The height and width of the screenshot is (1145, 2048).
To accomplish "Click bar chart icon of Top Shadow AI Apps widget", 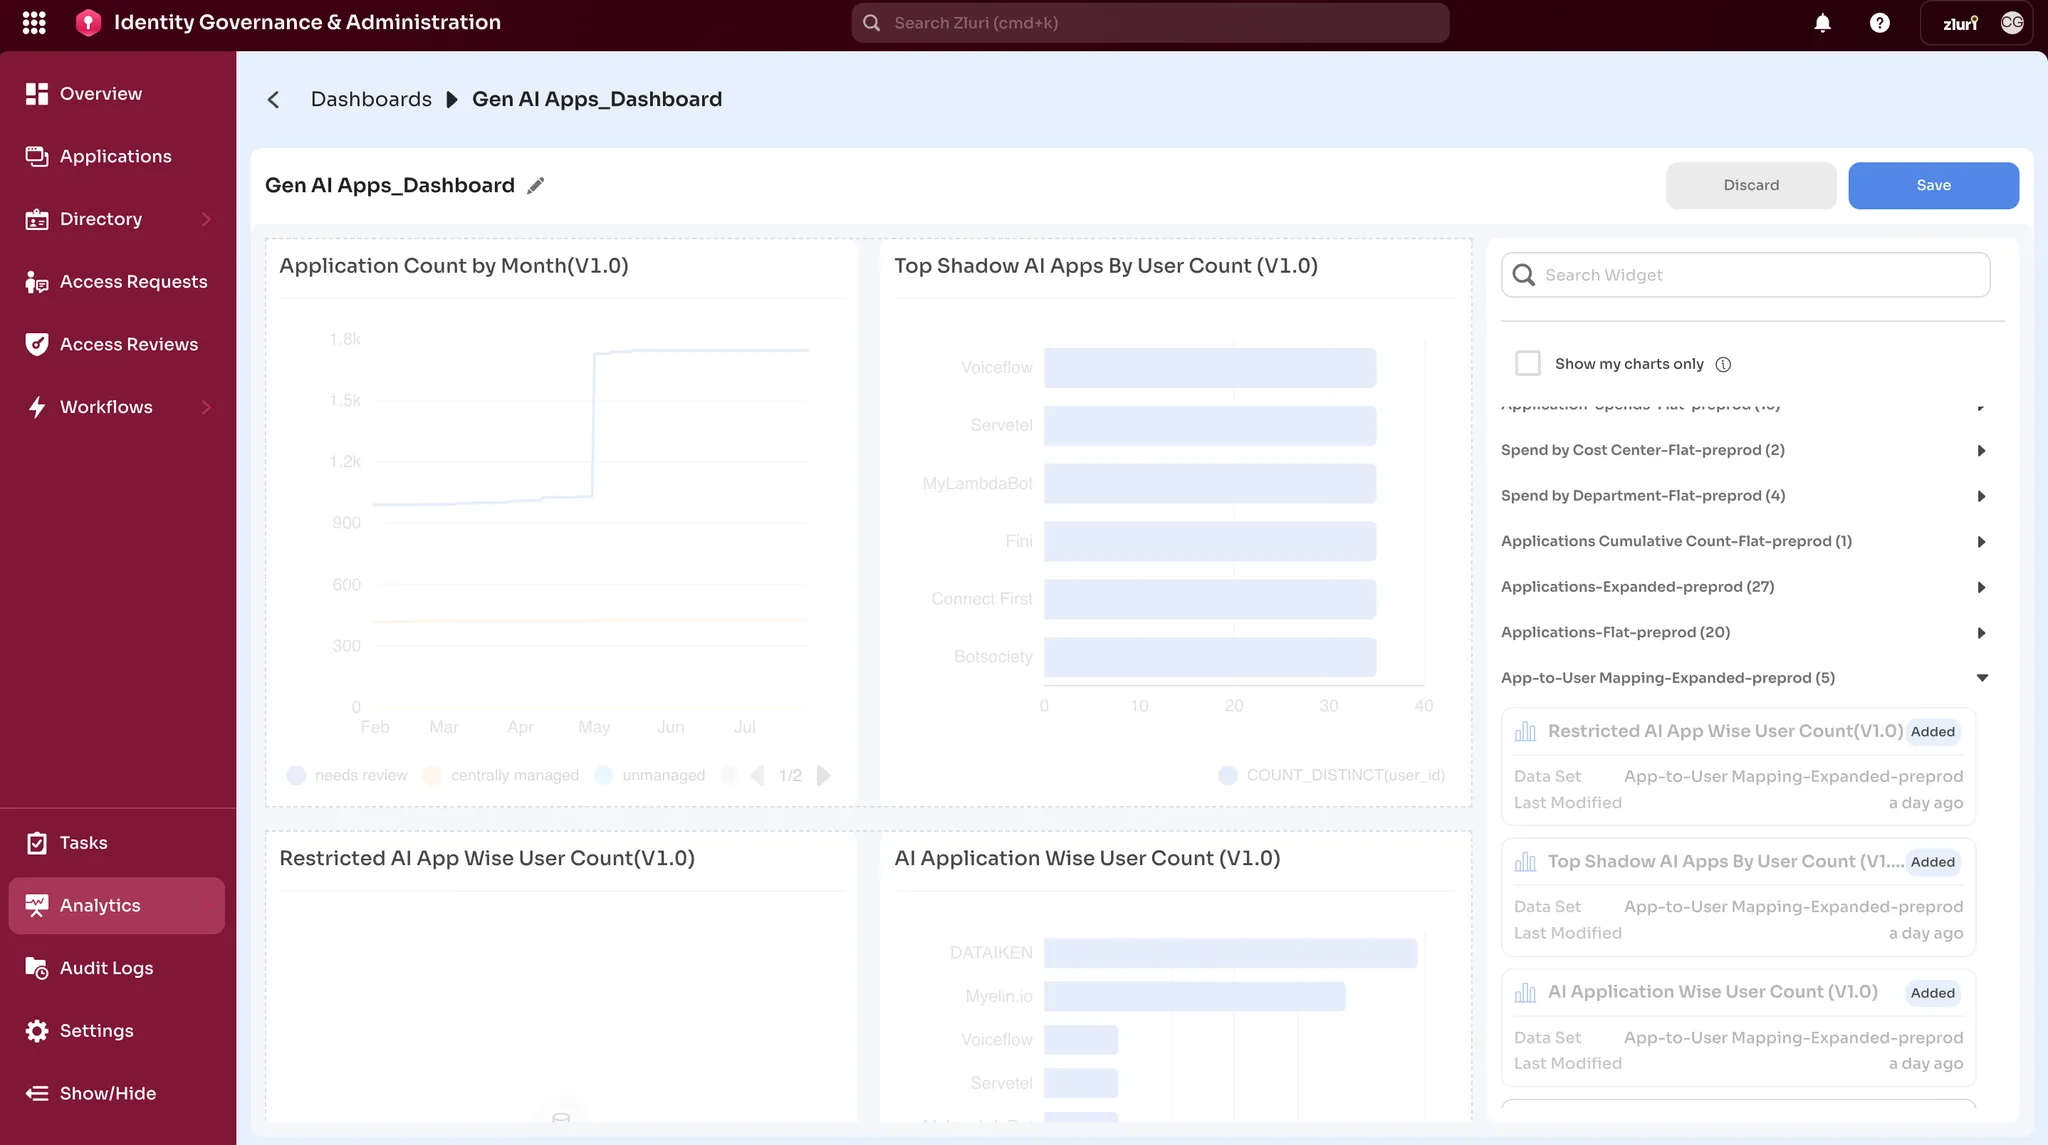I will click(1525, 862).
